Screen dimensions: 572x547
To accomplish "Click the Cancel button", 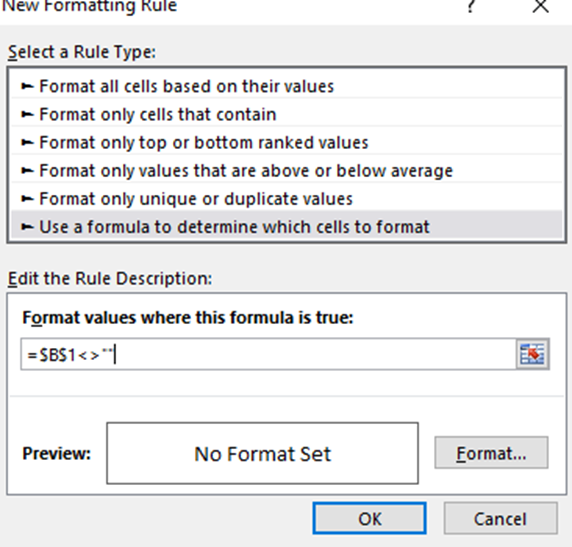I will pyautogui.click(x=500, y=518).
